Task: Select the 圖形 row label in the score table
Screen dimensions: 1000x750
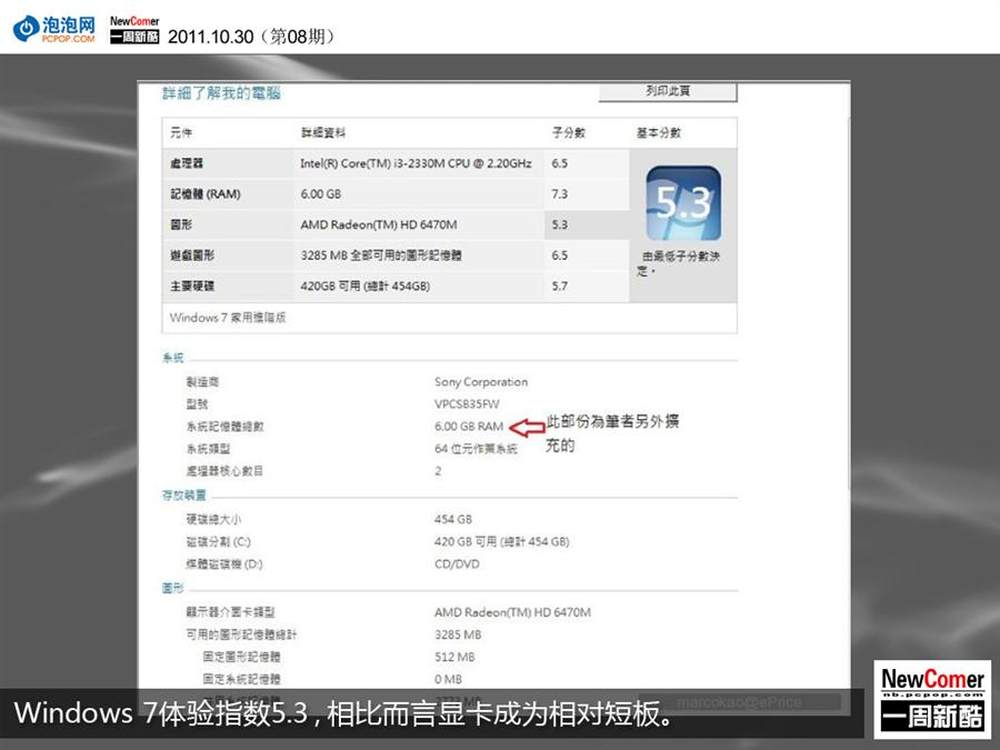Action: (180, 224)
